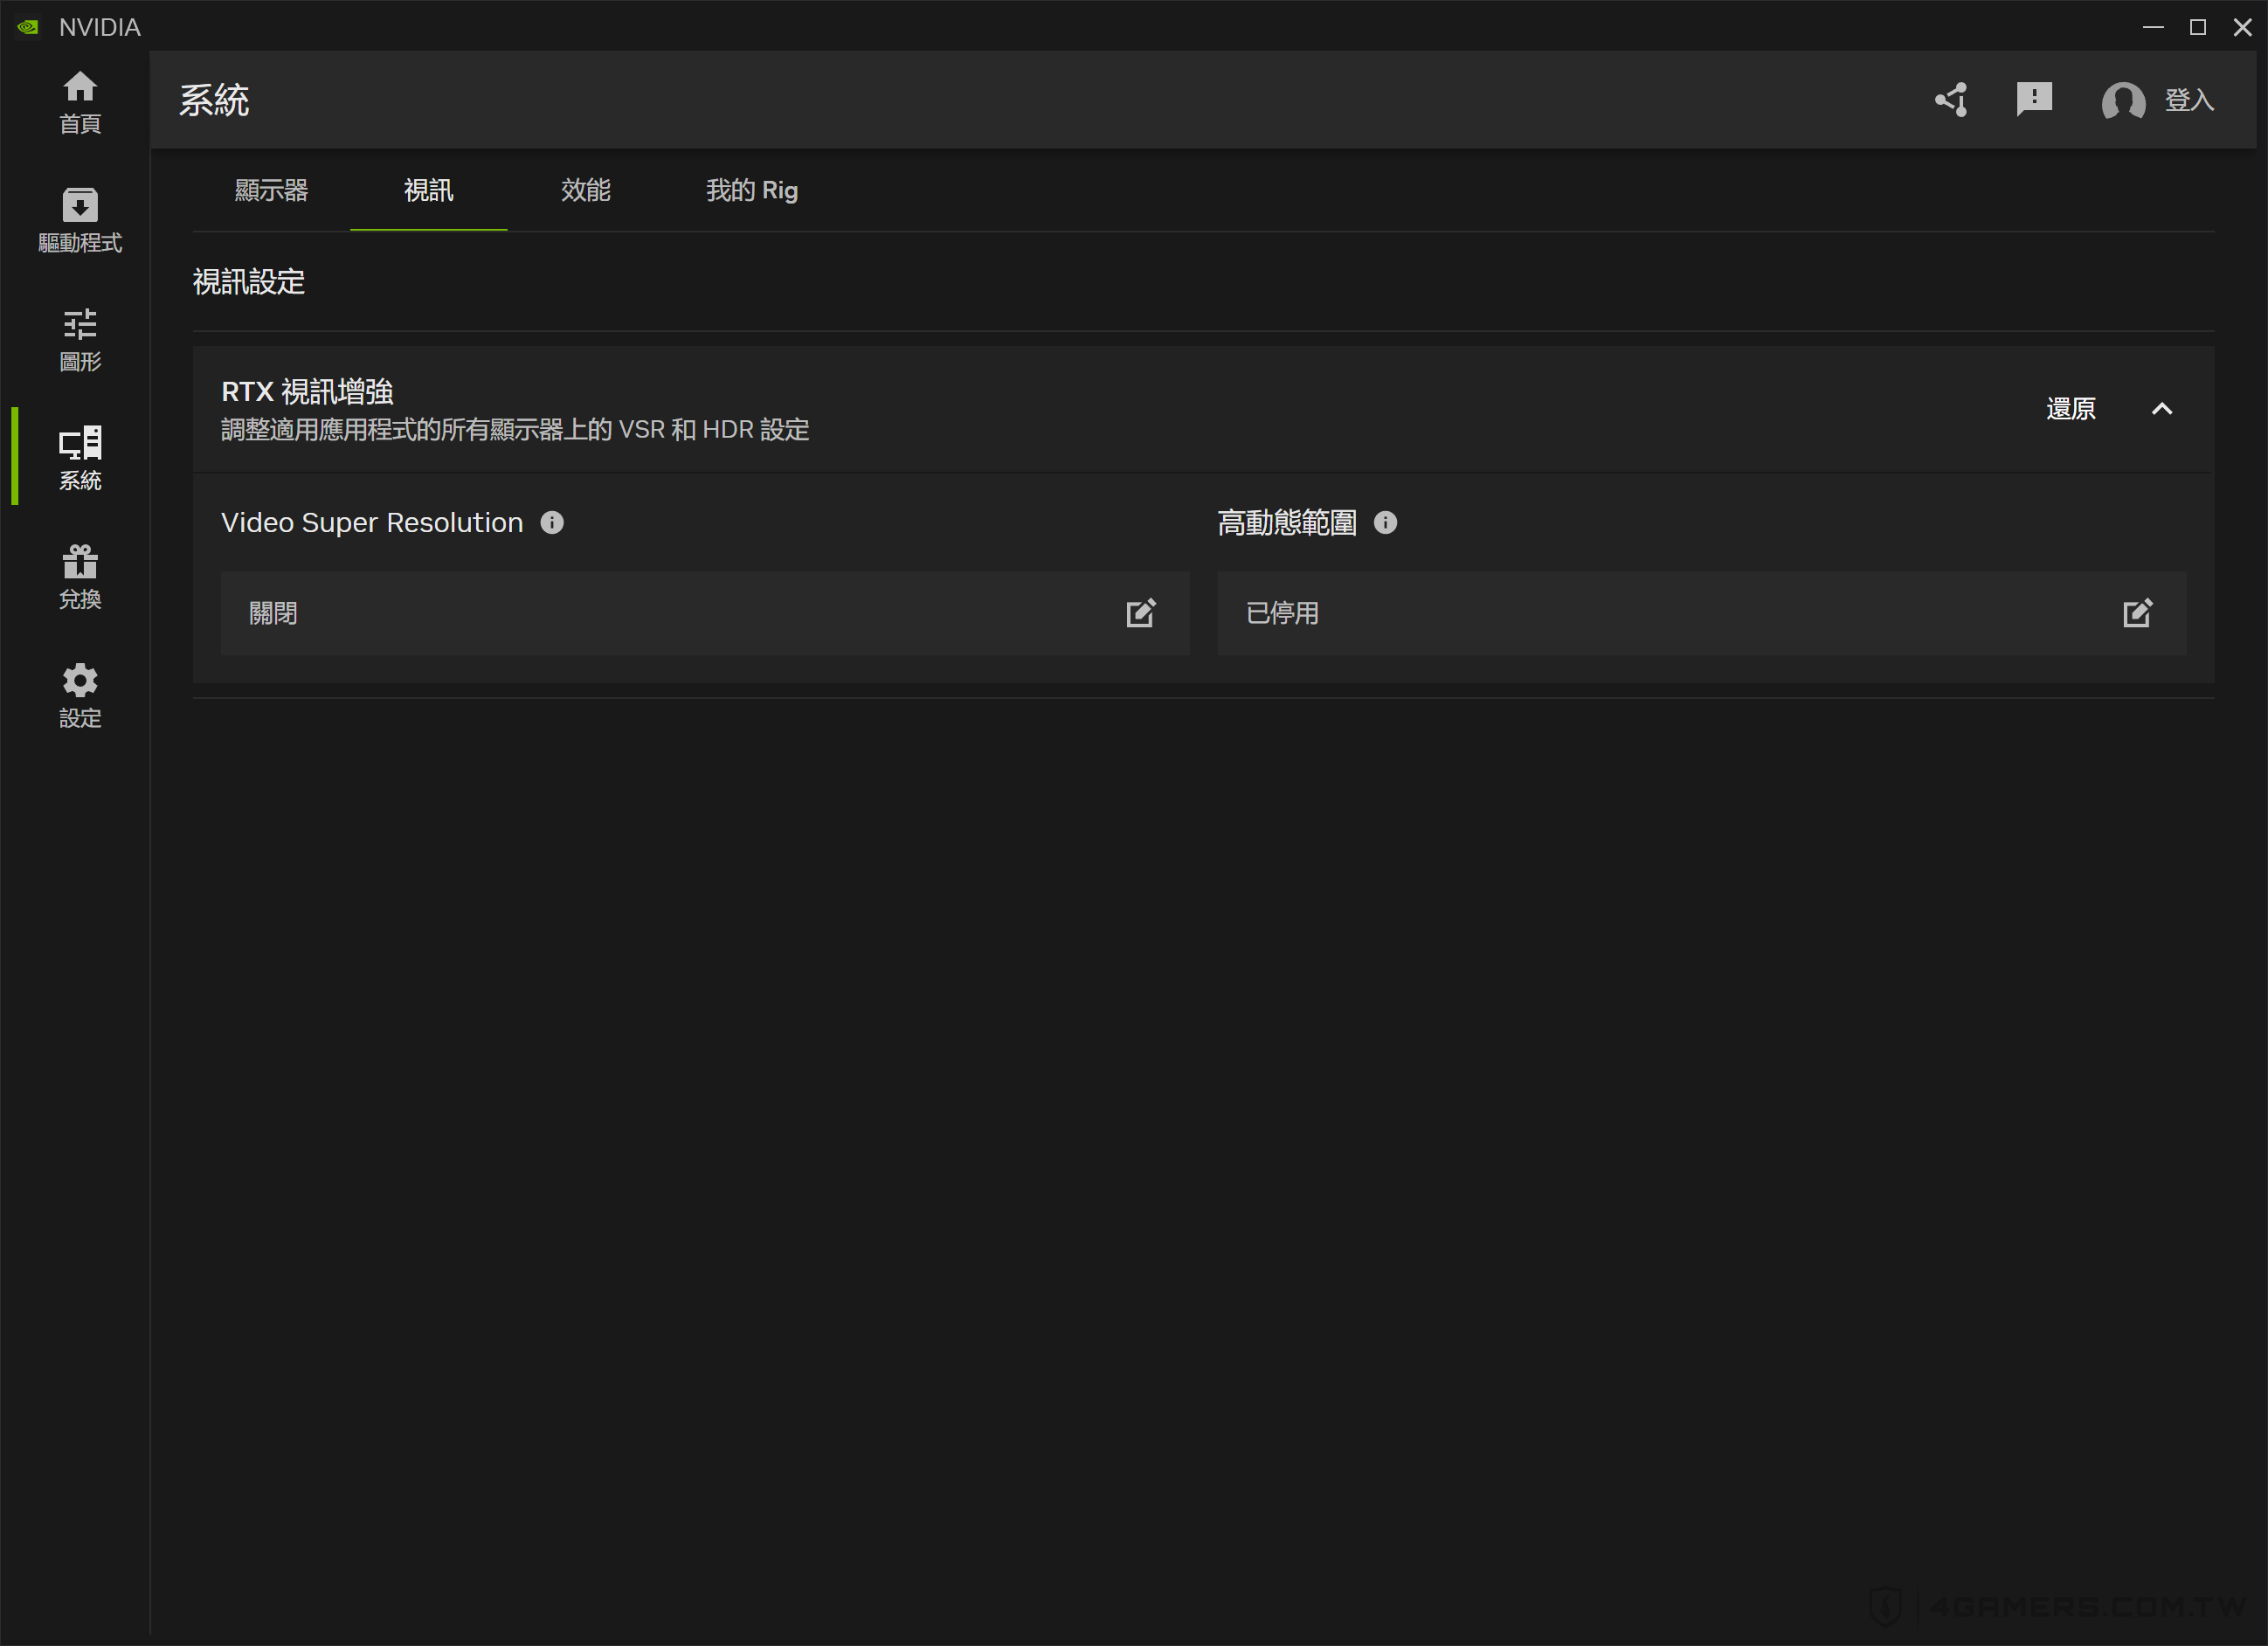Click the 關閉 value field
The image size is (2268, 1646).
pyautogui.click(x=705, y=613)
